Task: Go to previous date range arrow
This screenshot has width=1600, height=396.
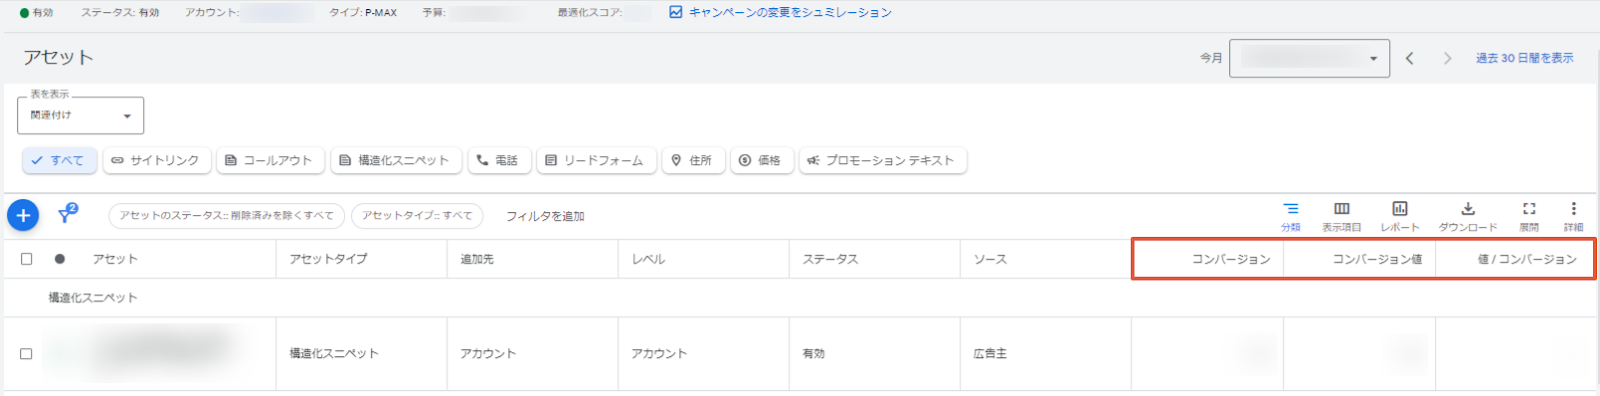Action: (x=1409, y=59)
